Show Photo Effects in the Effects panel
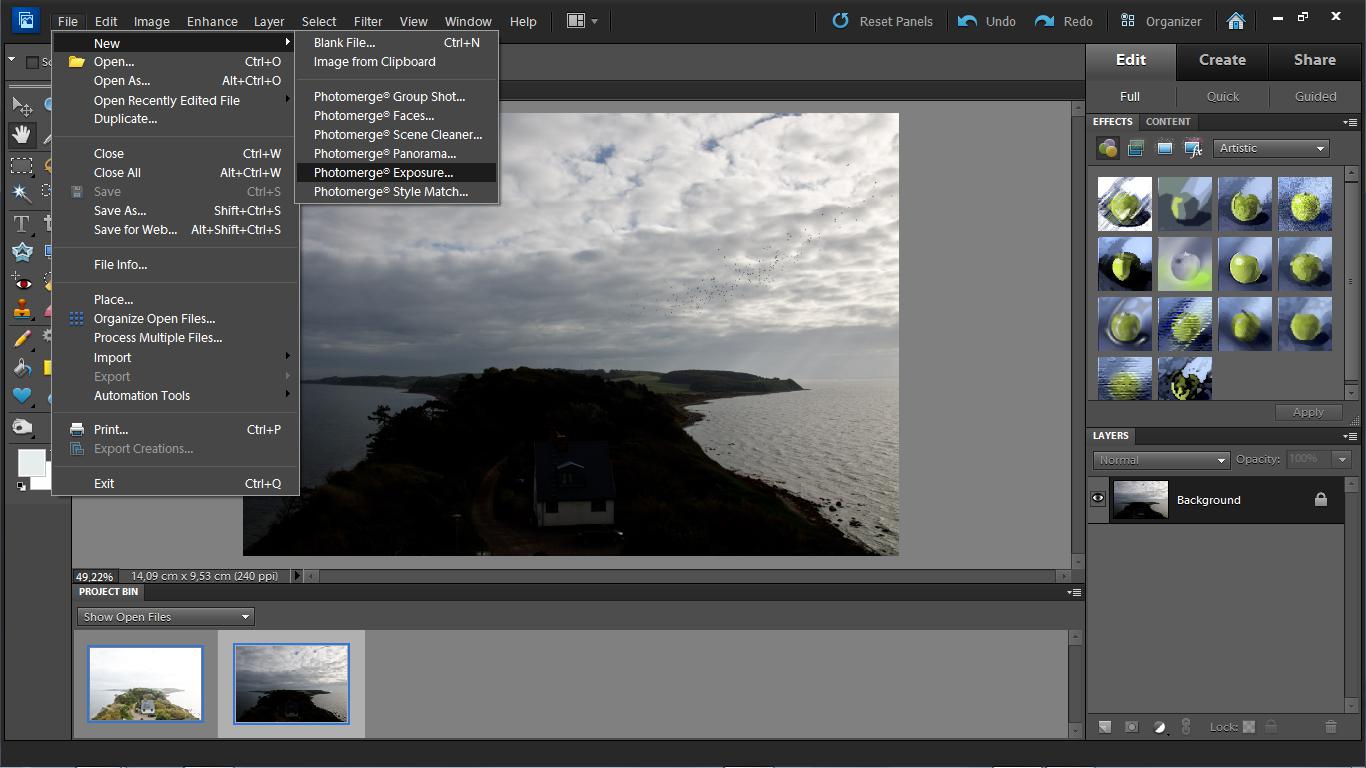This screenshot has height=768, width=1366. pos(1165,149)
